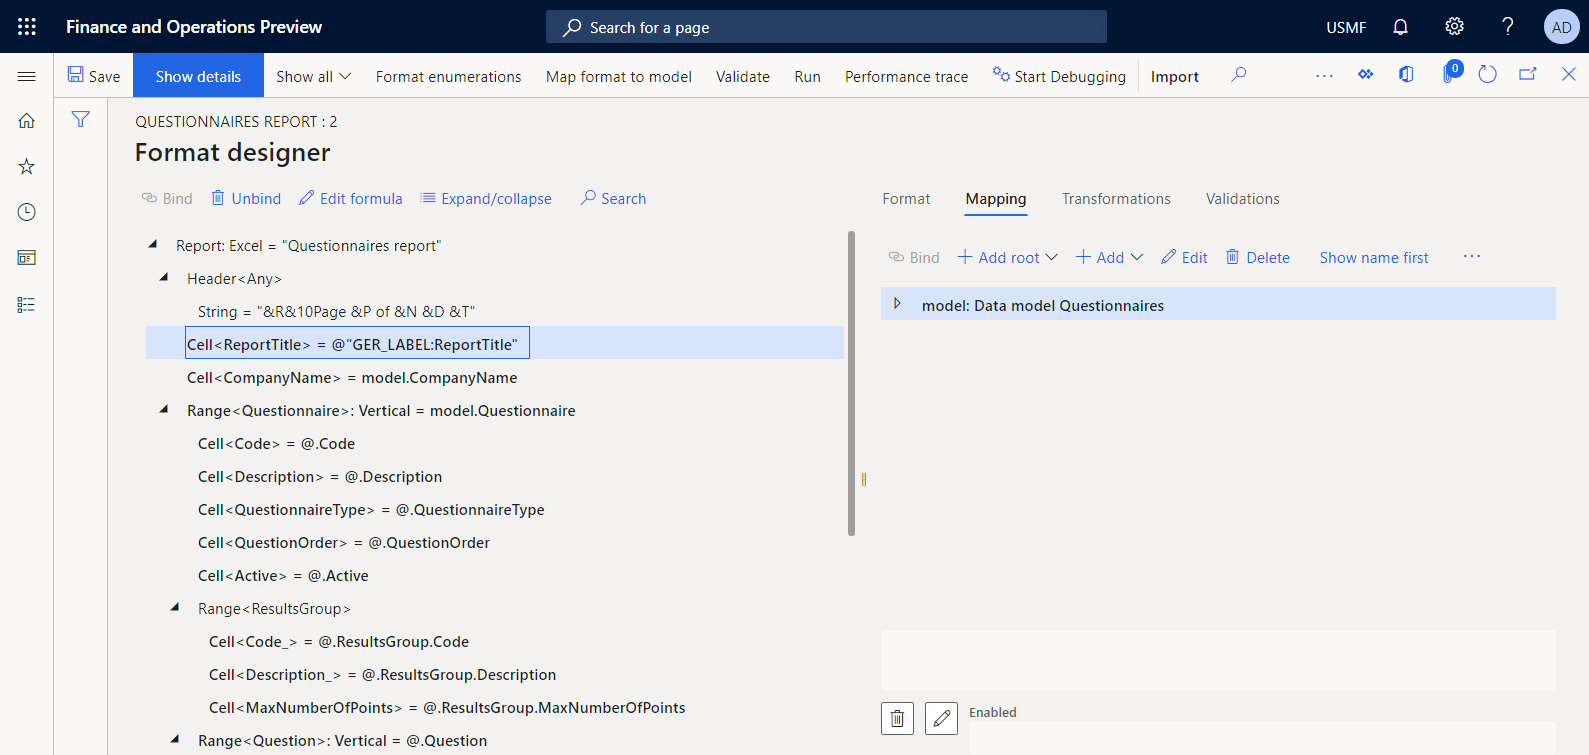Click Expand/collapse button
This screenshot has height=755, width=1589.
[487, 198]
